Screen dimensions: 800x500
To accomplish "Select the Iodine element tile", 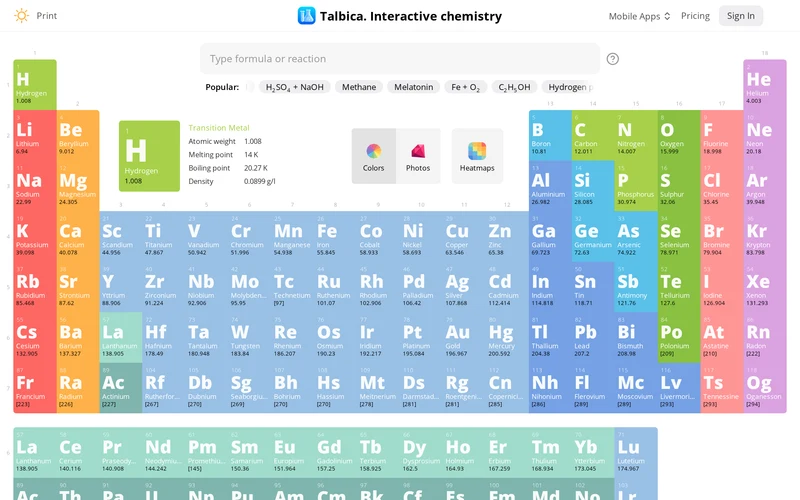I will tap(721, 287).
